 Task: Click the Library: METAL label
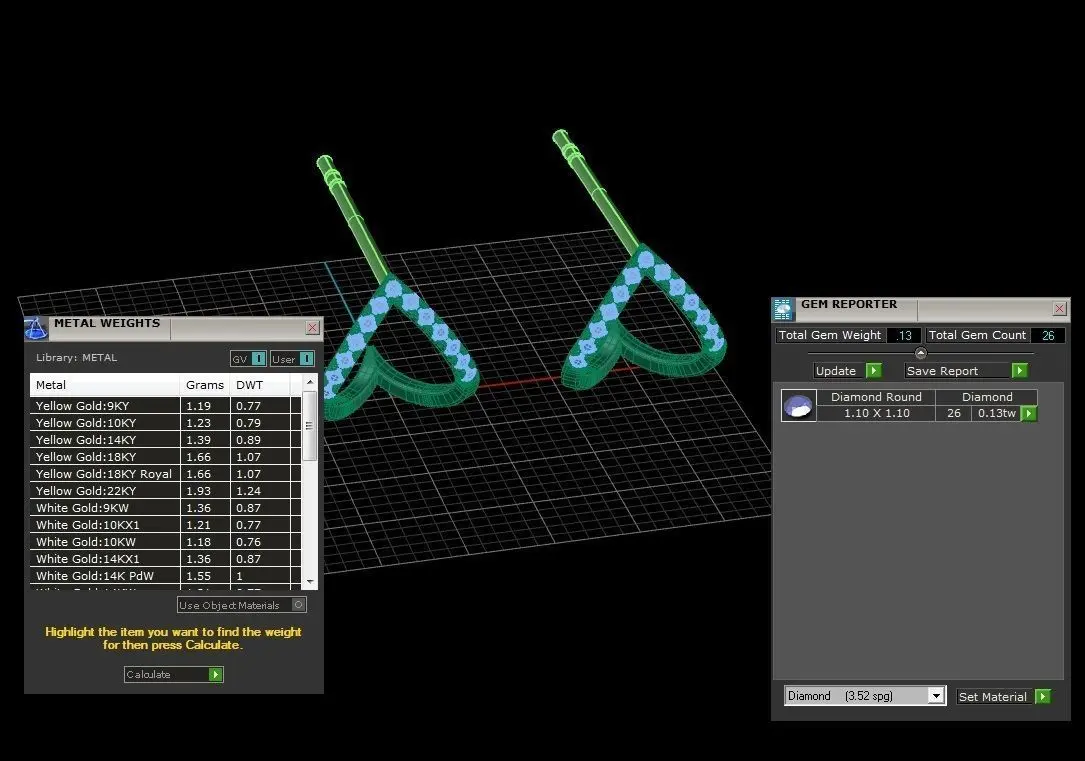[76, 358]
